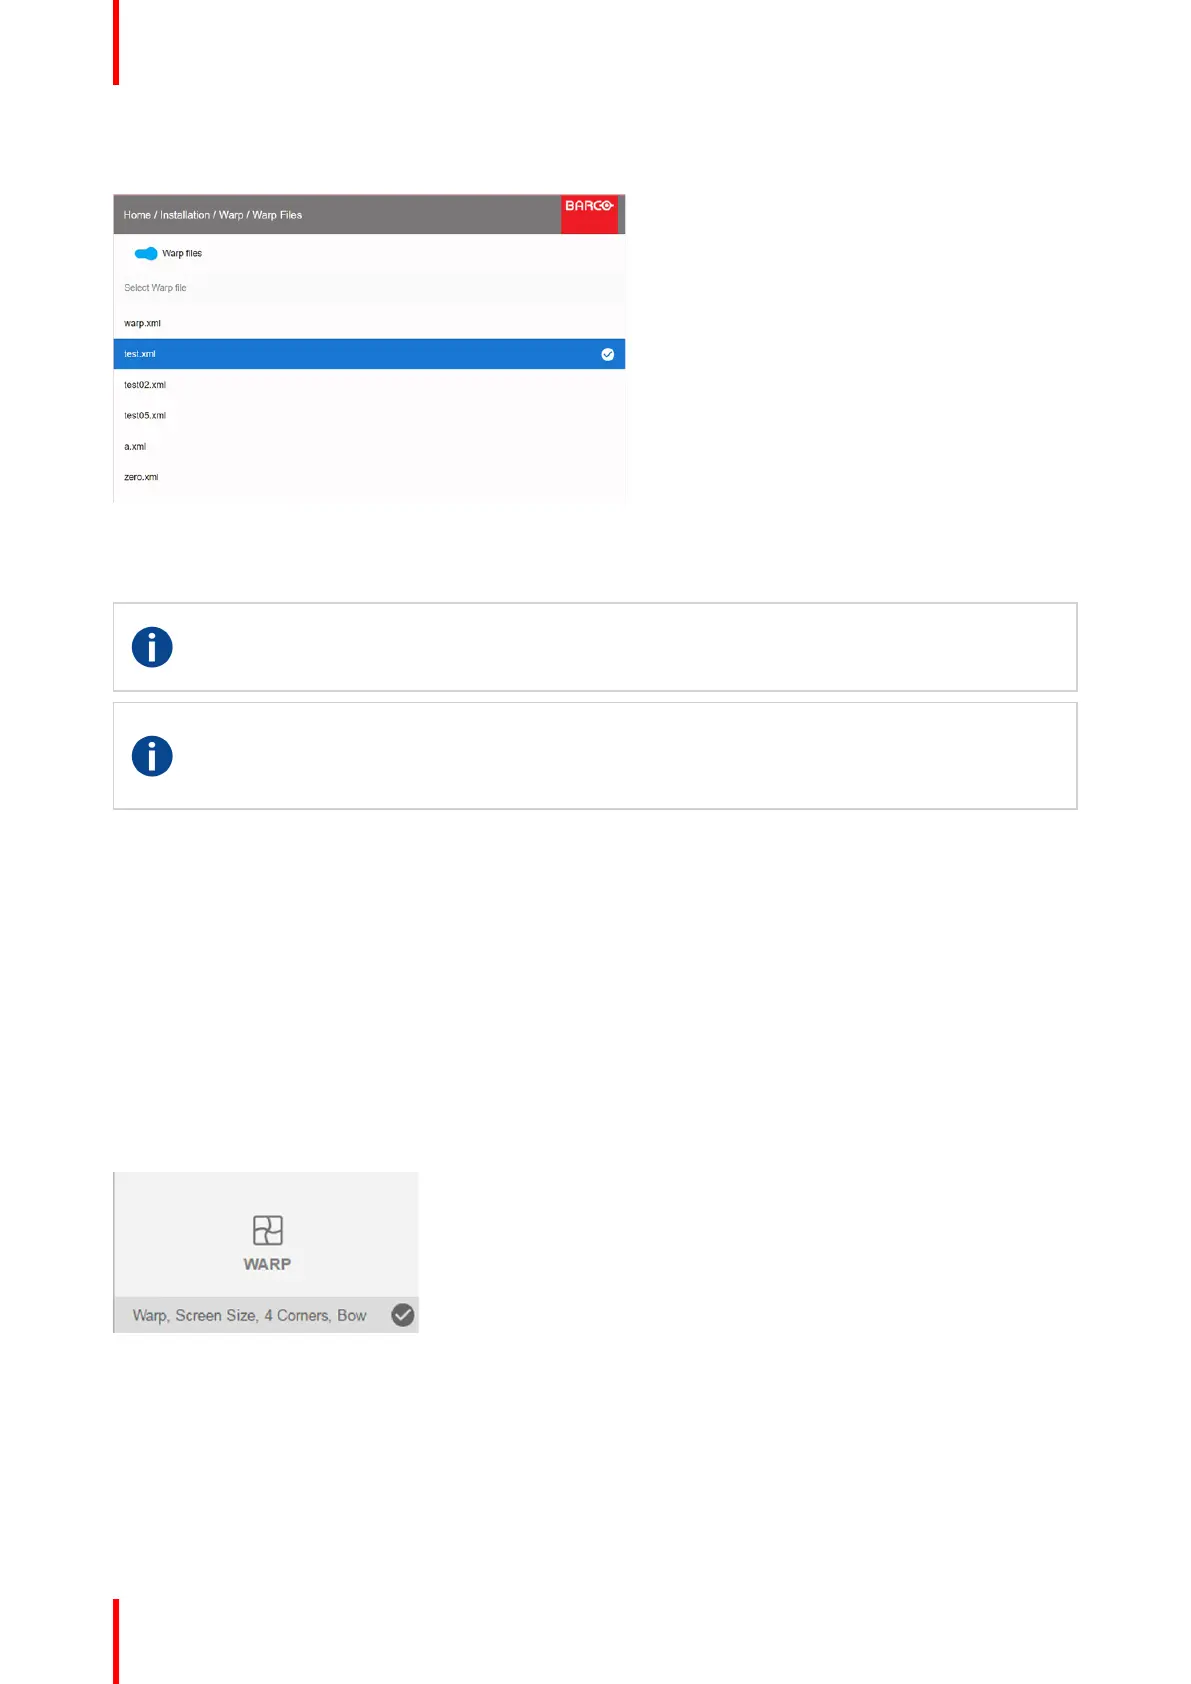Select zero.xml warp file
Screen dimensions: 1191x1684
(x=369, y=477)
